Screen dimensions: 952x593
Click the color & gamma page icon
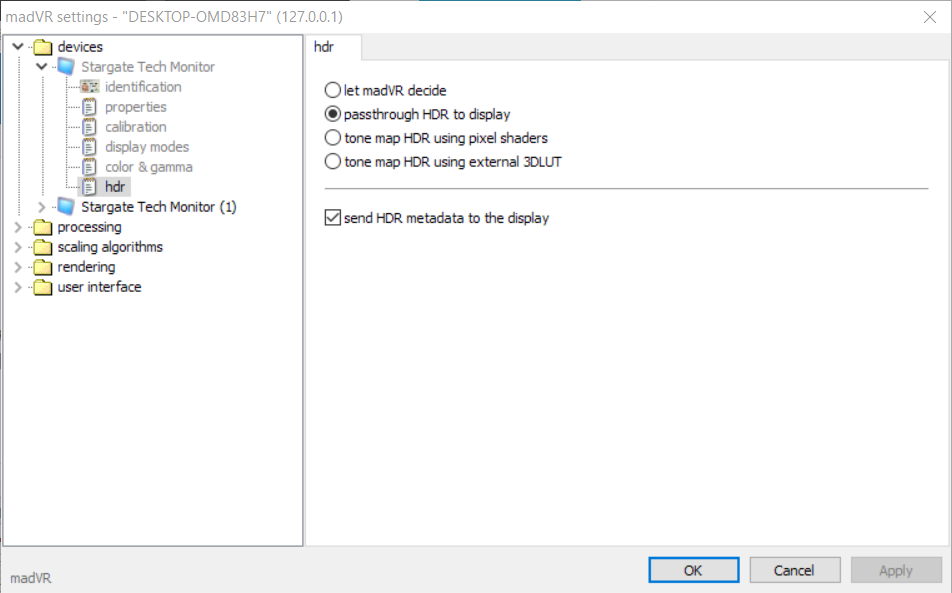tap(89, 167)
